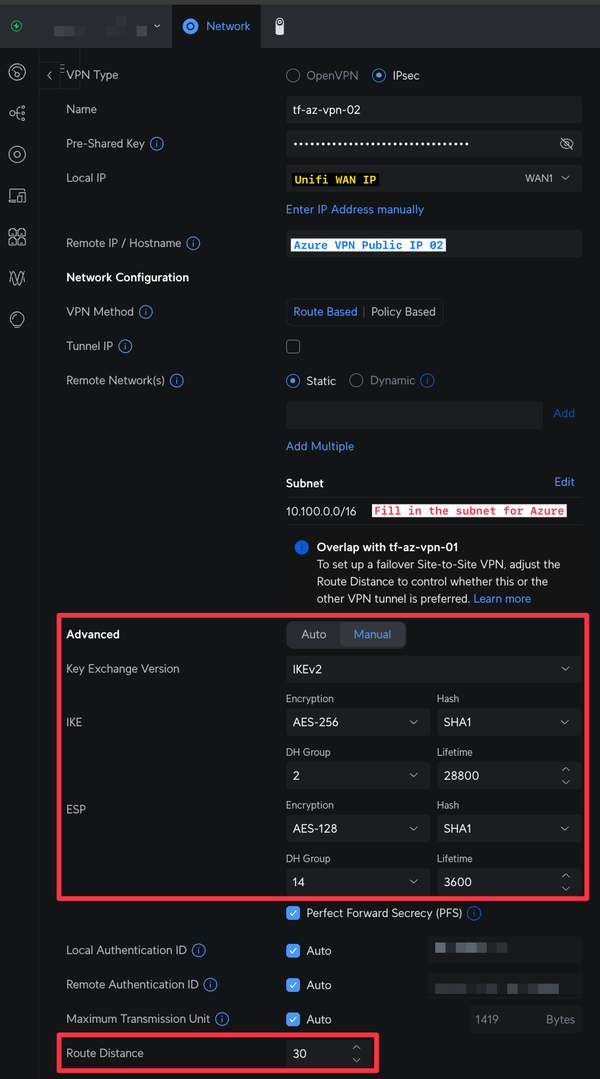Switch to the Network tab
The width and height of the screenshot is (600, 1079).
[x=216, y=27]
